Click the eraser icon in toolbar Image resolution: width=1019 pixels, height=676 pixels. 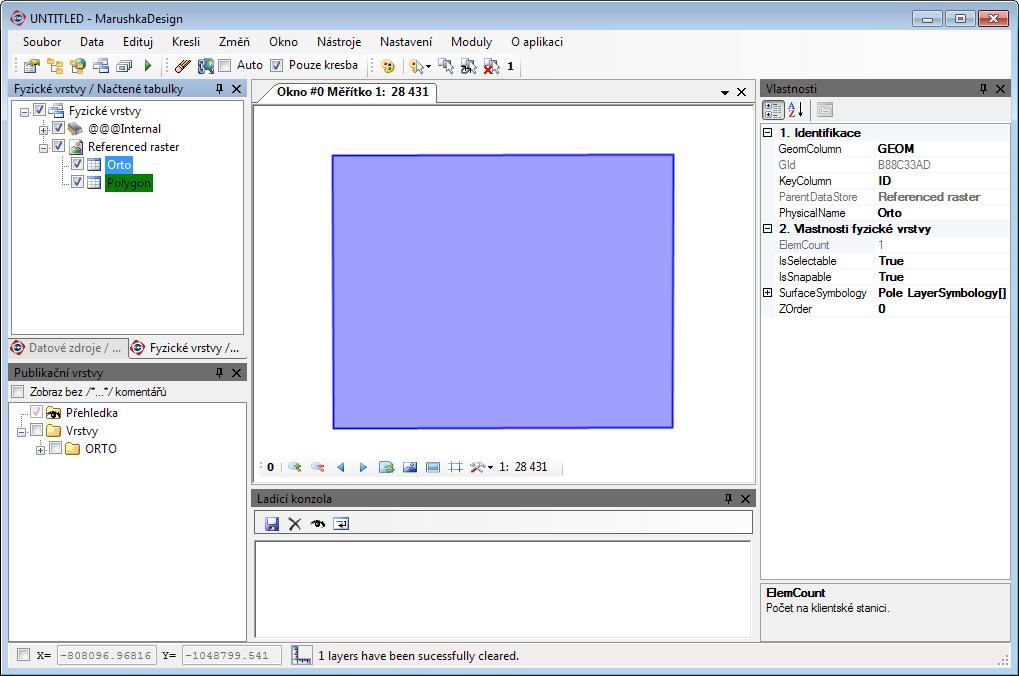click(183, 66)
